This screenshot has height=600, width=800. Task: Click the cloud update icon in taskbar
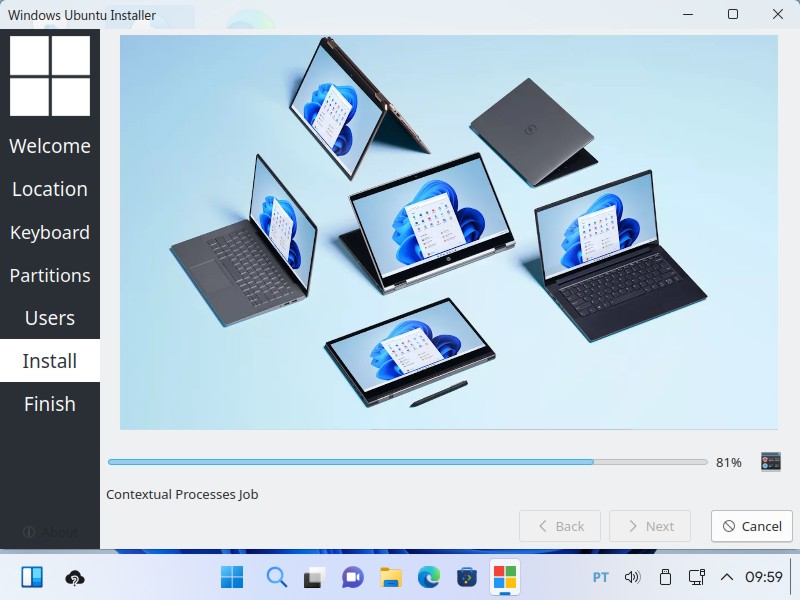[x=75, y=578]
